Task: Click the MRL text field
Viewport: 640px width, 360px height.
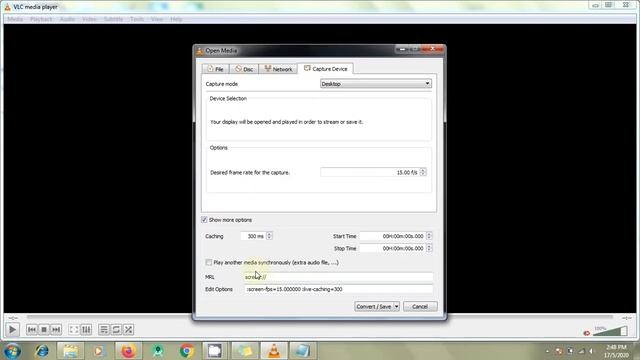Action: [338, 277]
